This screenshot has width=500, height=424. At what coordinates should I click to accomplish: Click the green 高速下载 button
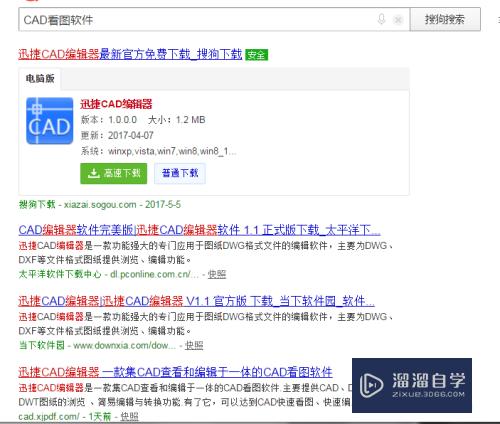point(113,173)
